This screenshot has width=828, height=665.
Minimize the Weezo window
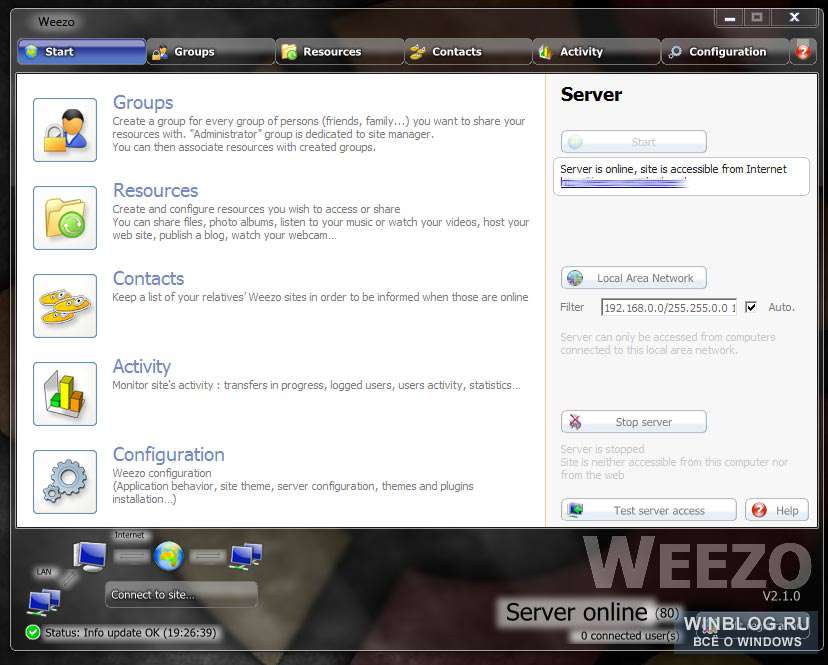[x=730, y=18]
